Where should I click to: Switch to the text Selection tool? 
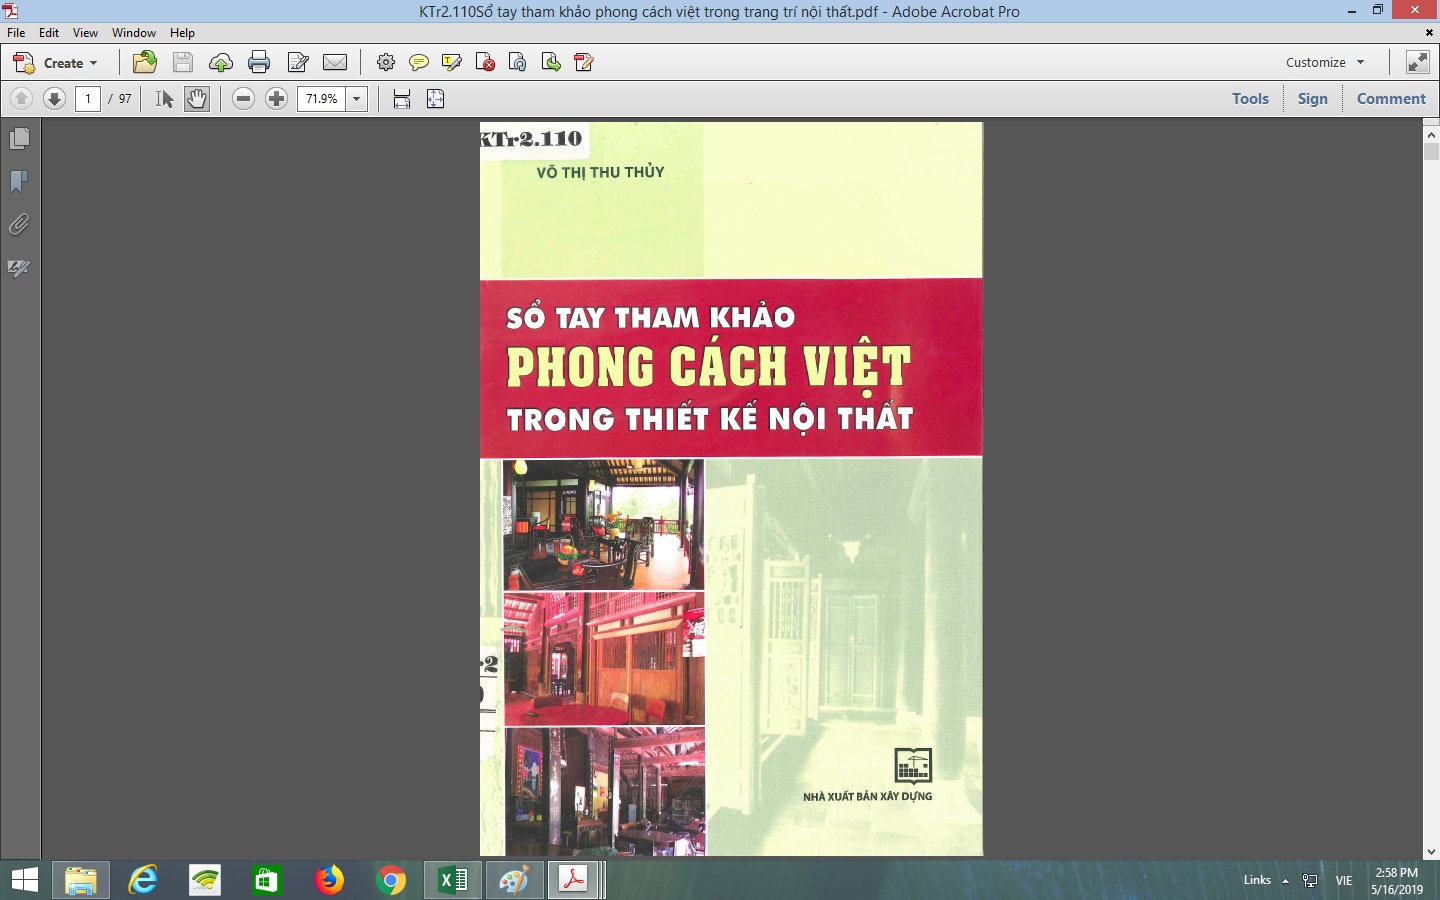165,99
